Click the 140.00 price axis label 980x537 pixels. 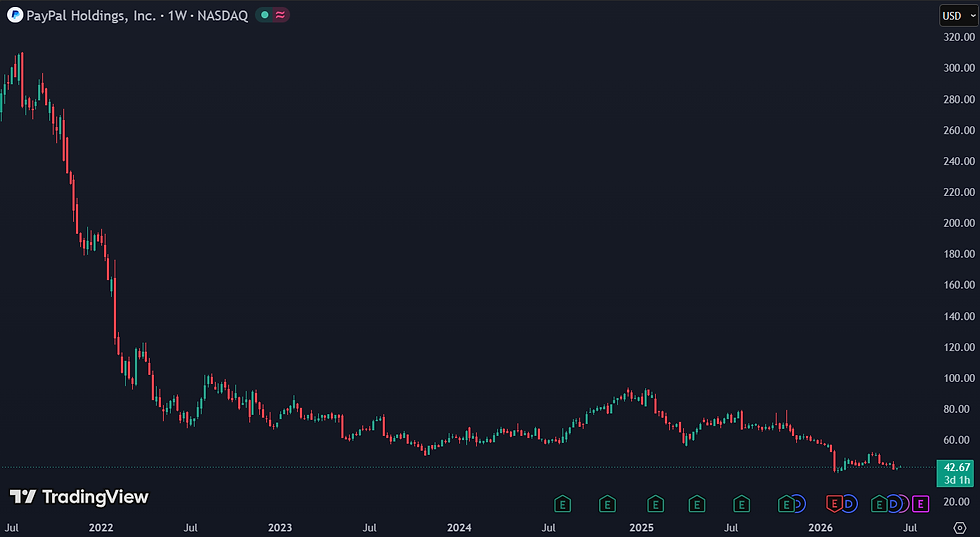(x=959, y=316)
